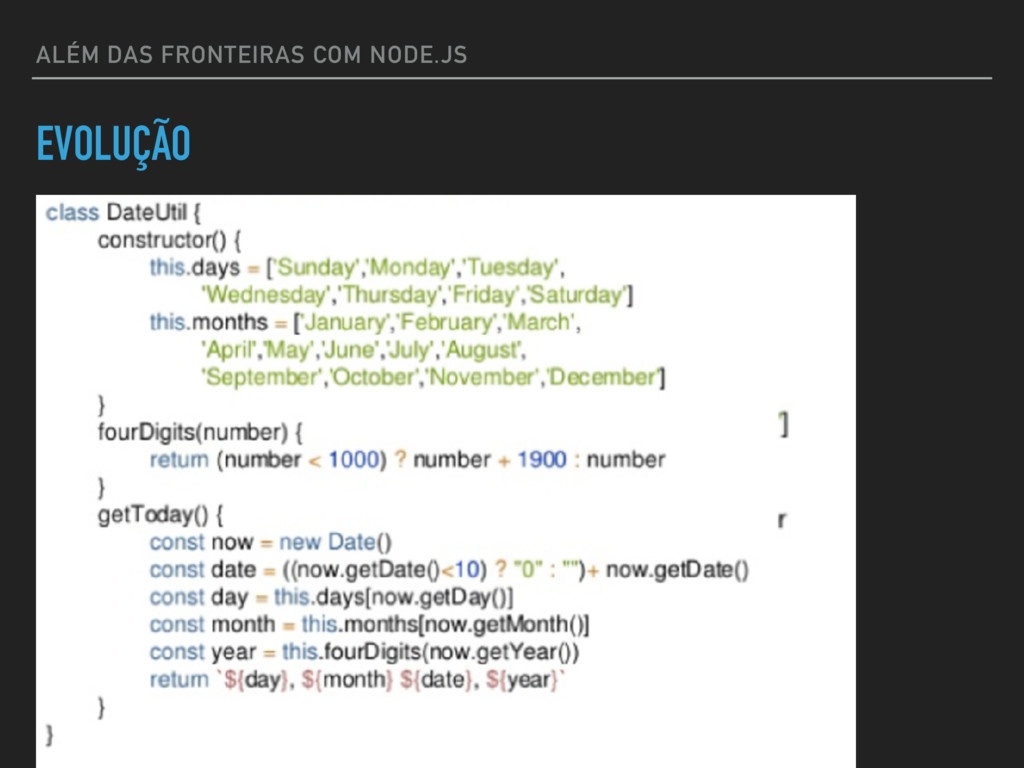The width and height of the screenshot is (1024, 768).
Task: Click the header 'ALÉM DAS FRONTEIRAS COM NODE.JS'
Action: [x=251, y=54]
